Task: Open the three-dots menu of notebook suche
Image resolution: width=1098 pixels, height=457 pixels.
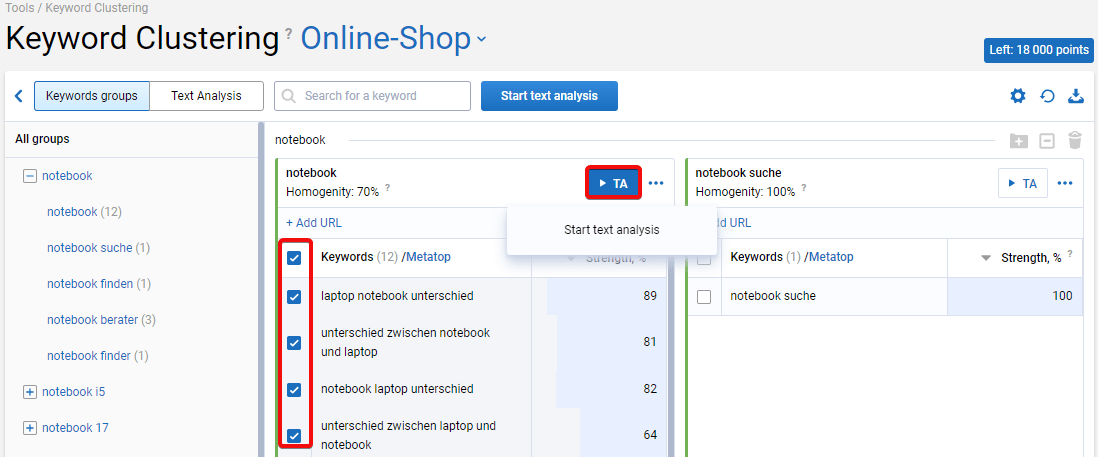Action: tap(1065, 183)
